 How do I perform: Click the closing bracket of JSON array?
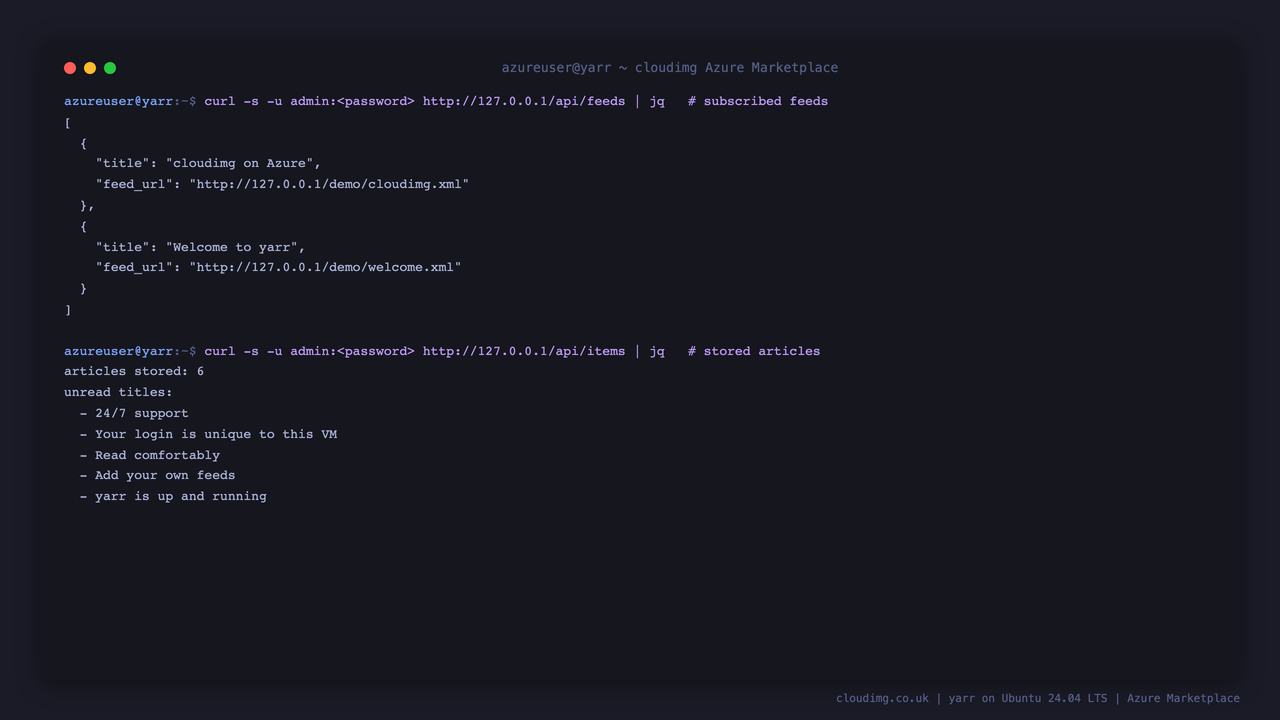[68, 309]
